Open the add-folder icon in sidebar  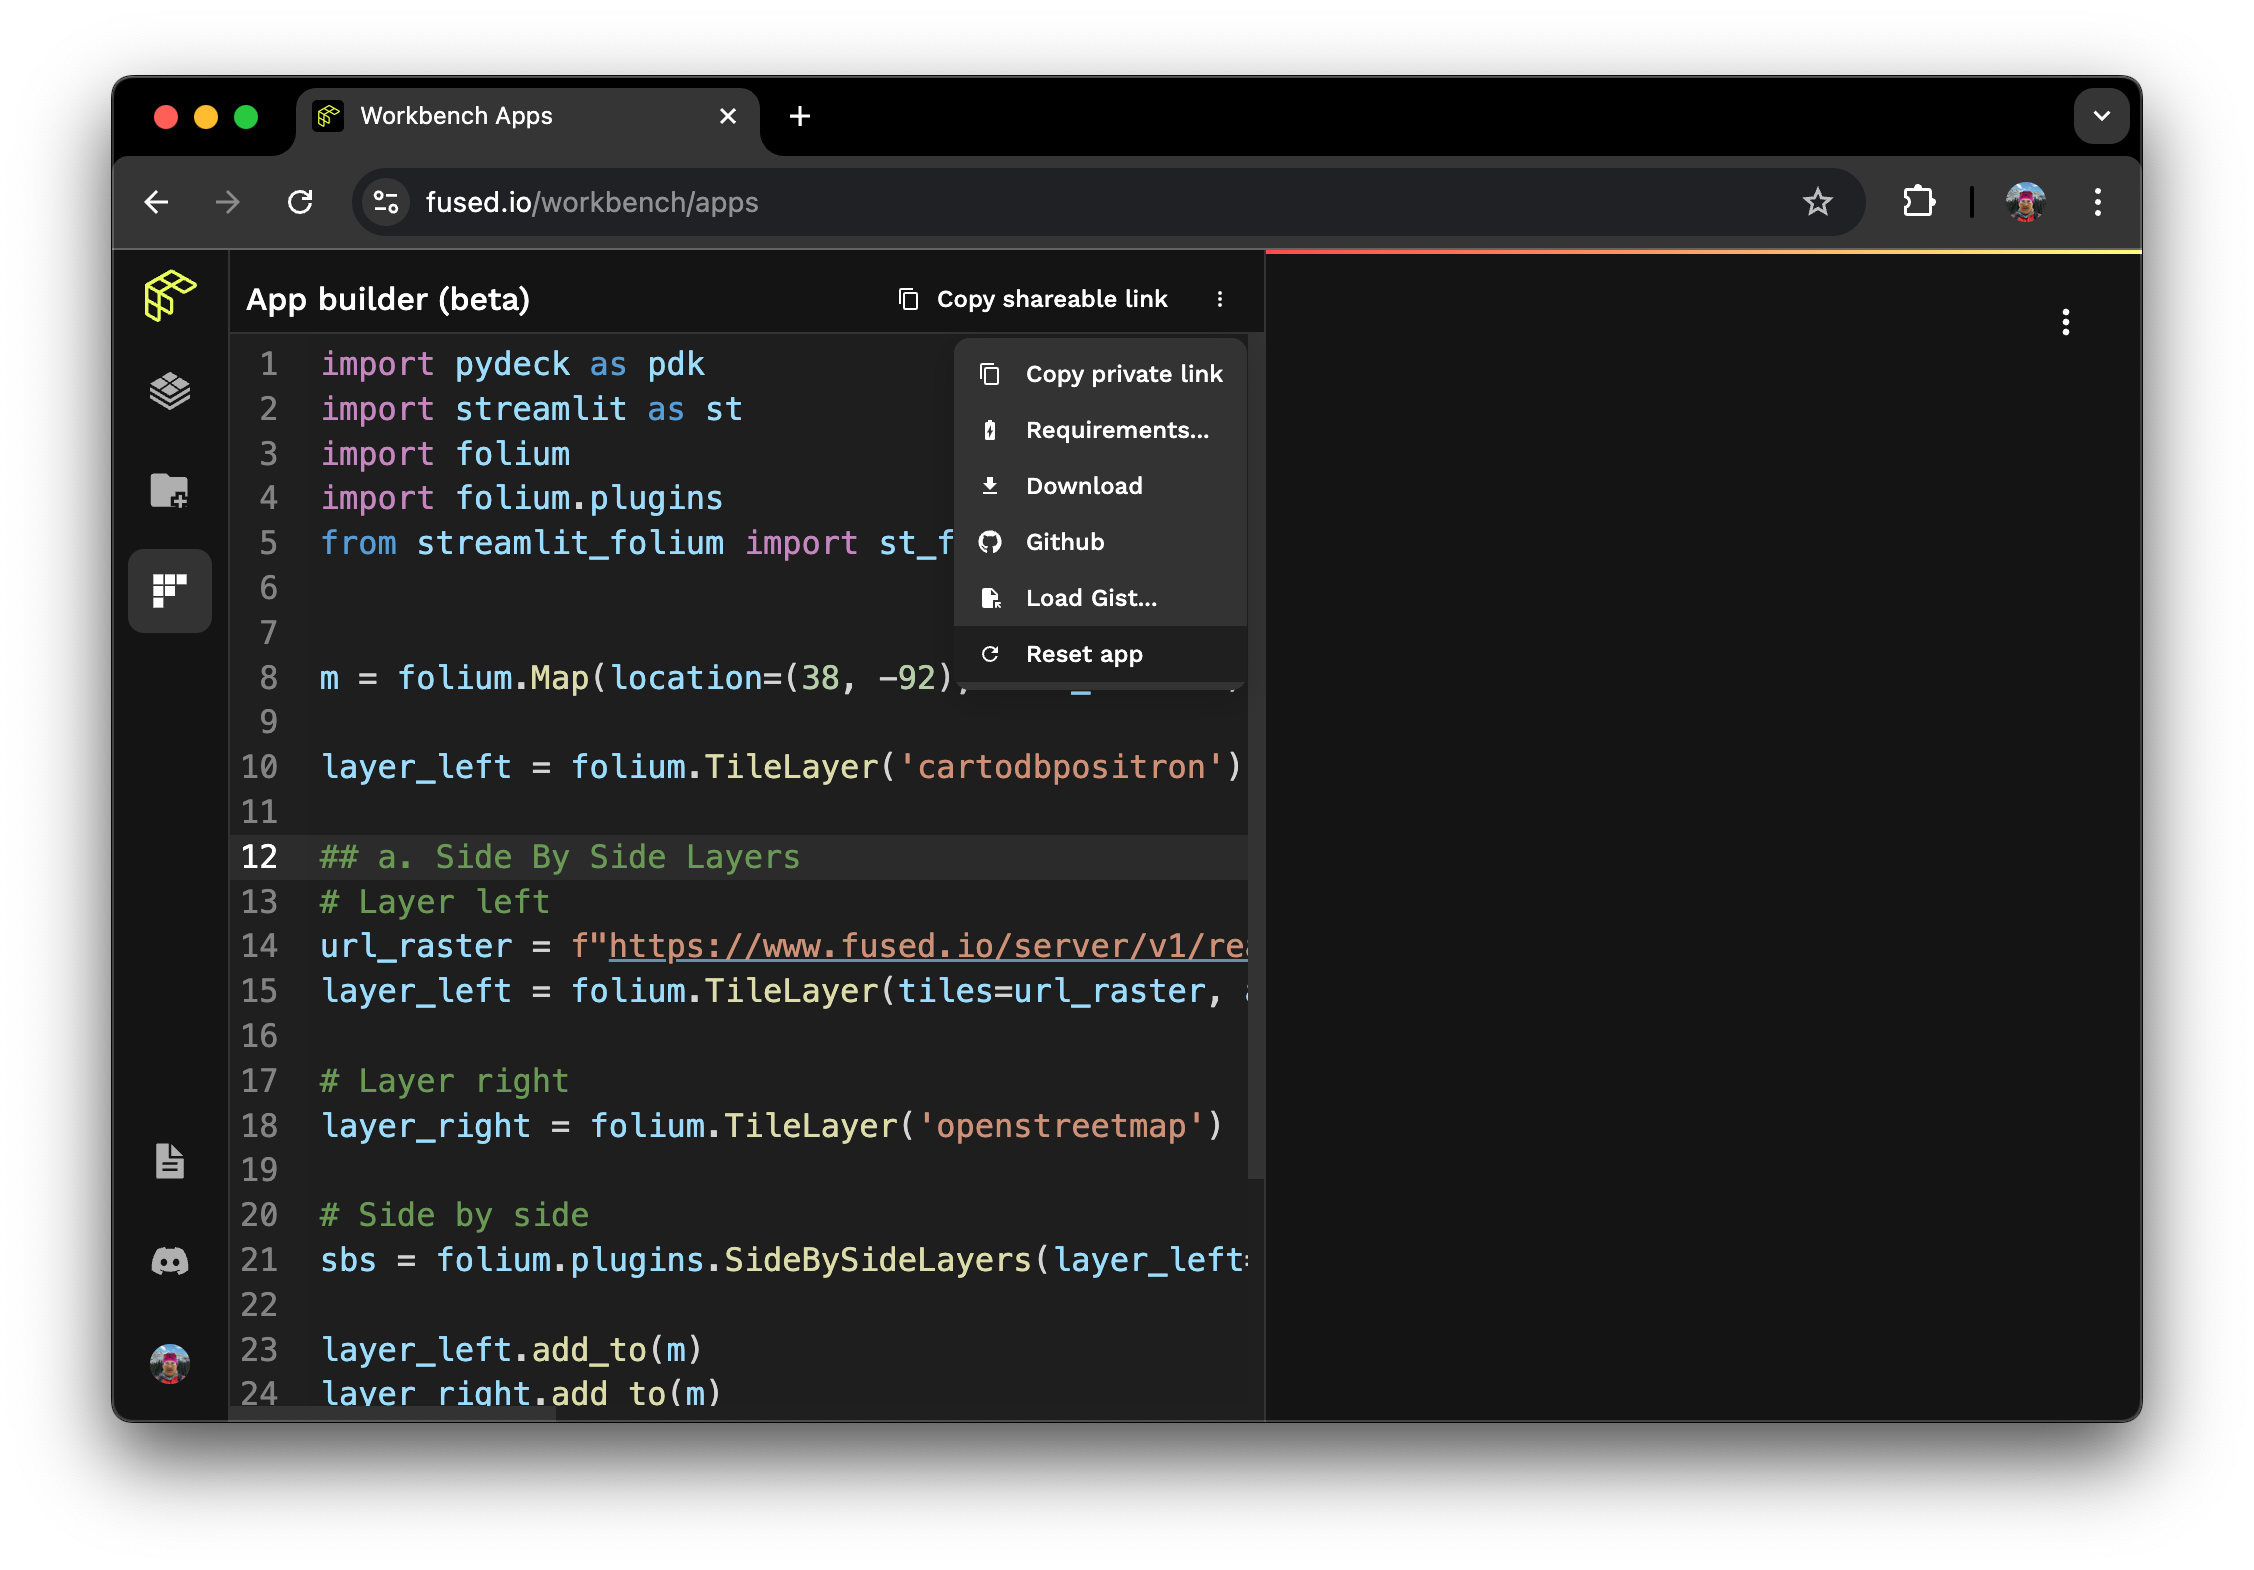tap(170, 490)
